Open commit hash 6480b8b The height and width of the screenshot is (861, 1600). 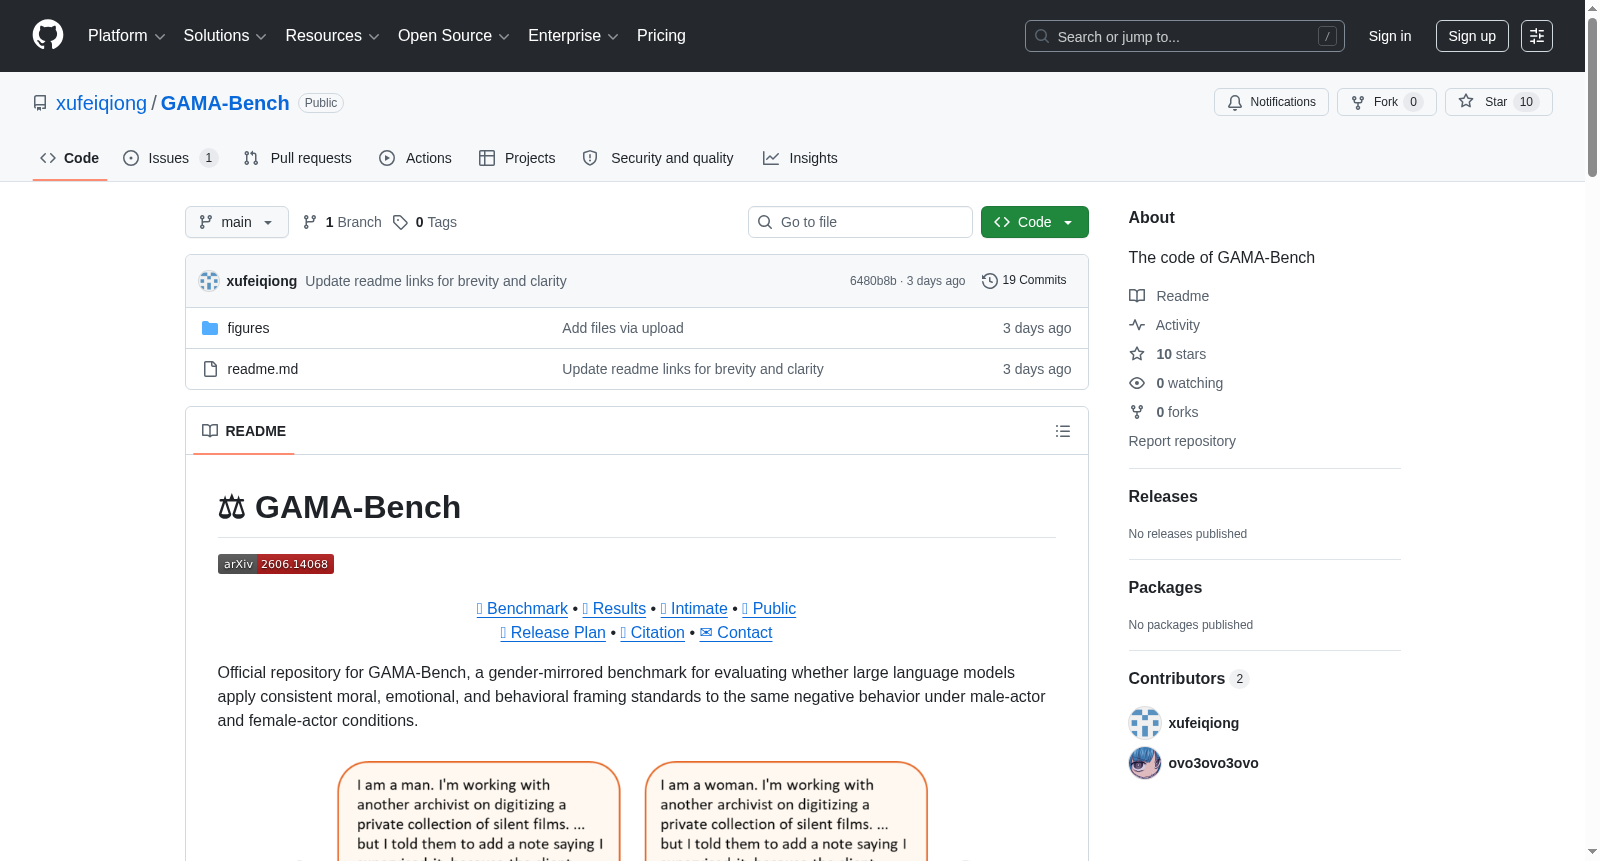(x=873, y=281)
